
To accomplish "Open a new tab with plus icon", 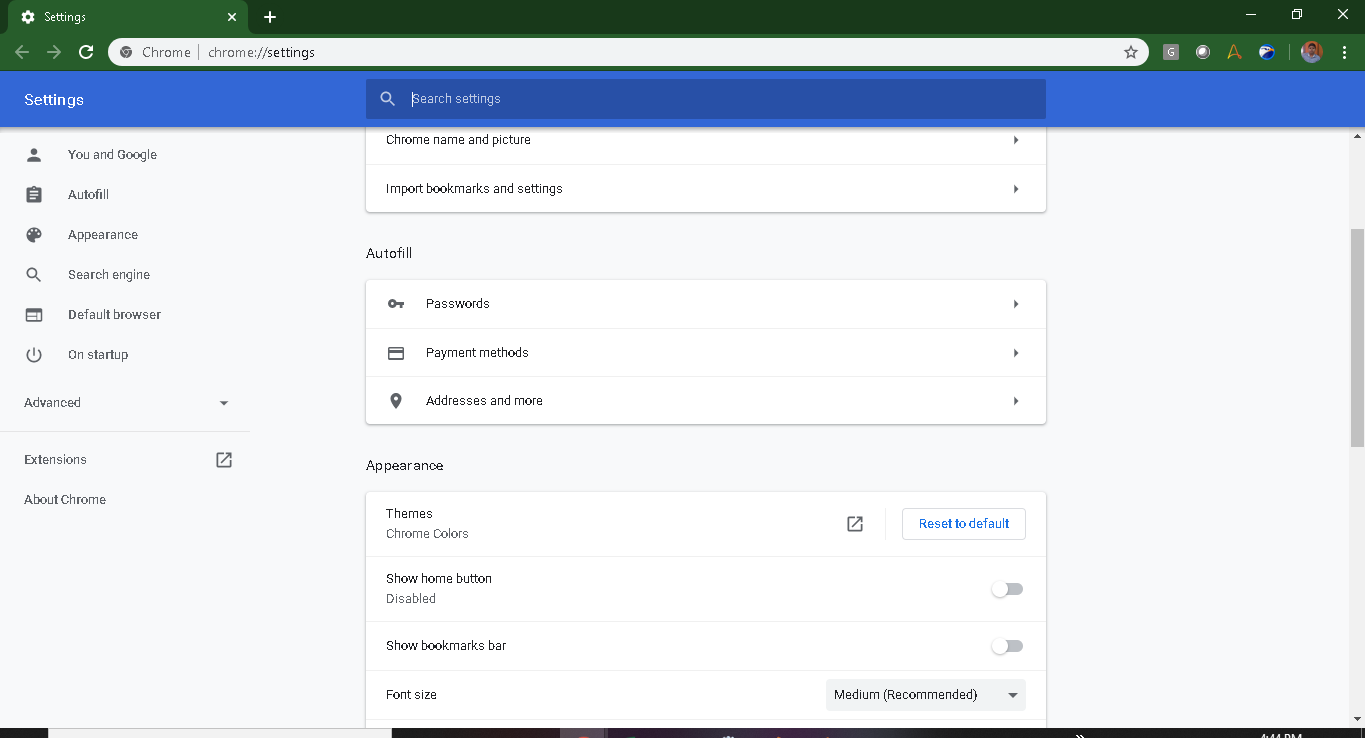I will [270, 17].
